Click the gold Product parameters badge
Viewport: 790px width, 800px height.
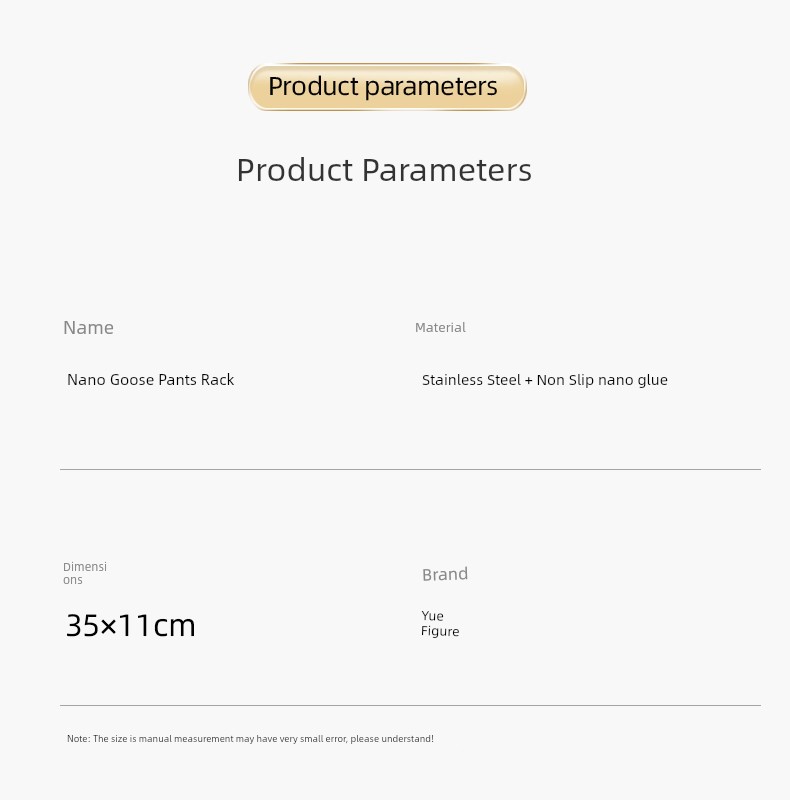pos(386,87)
